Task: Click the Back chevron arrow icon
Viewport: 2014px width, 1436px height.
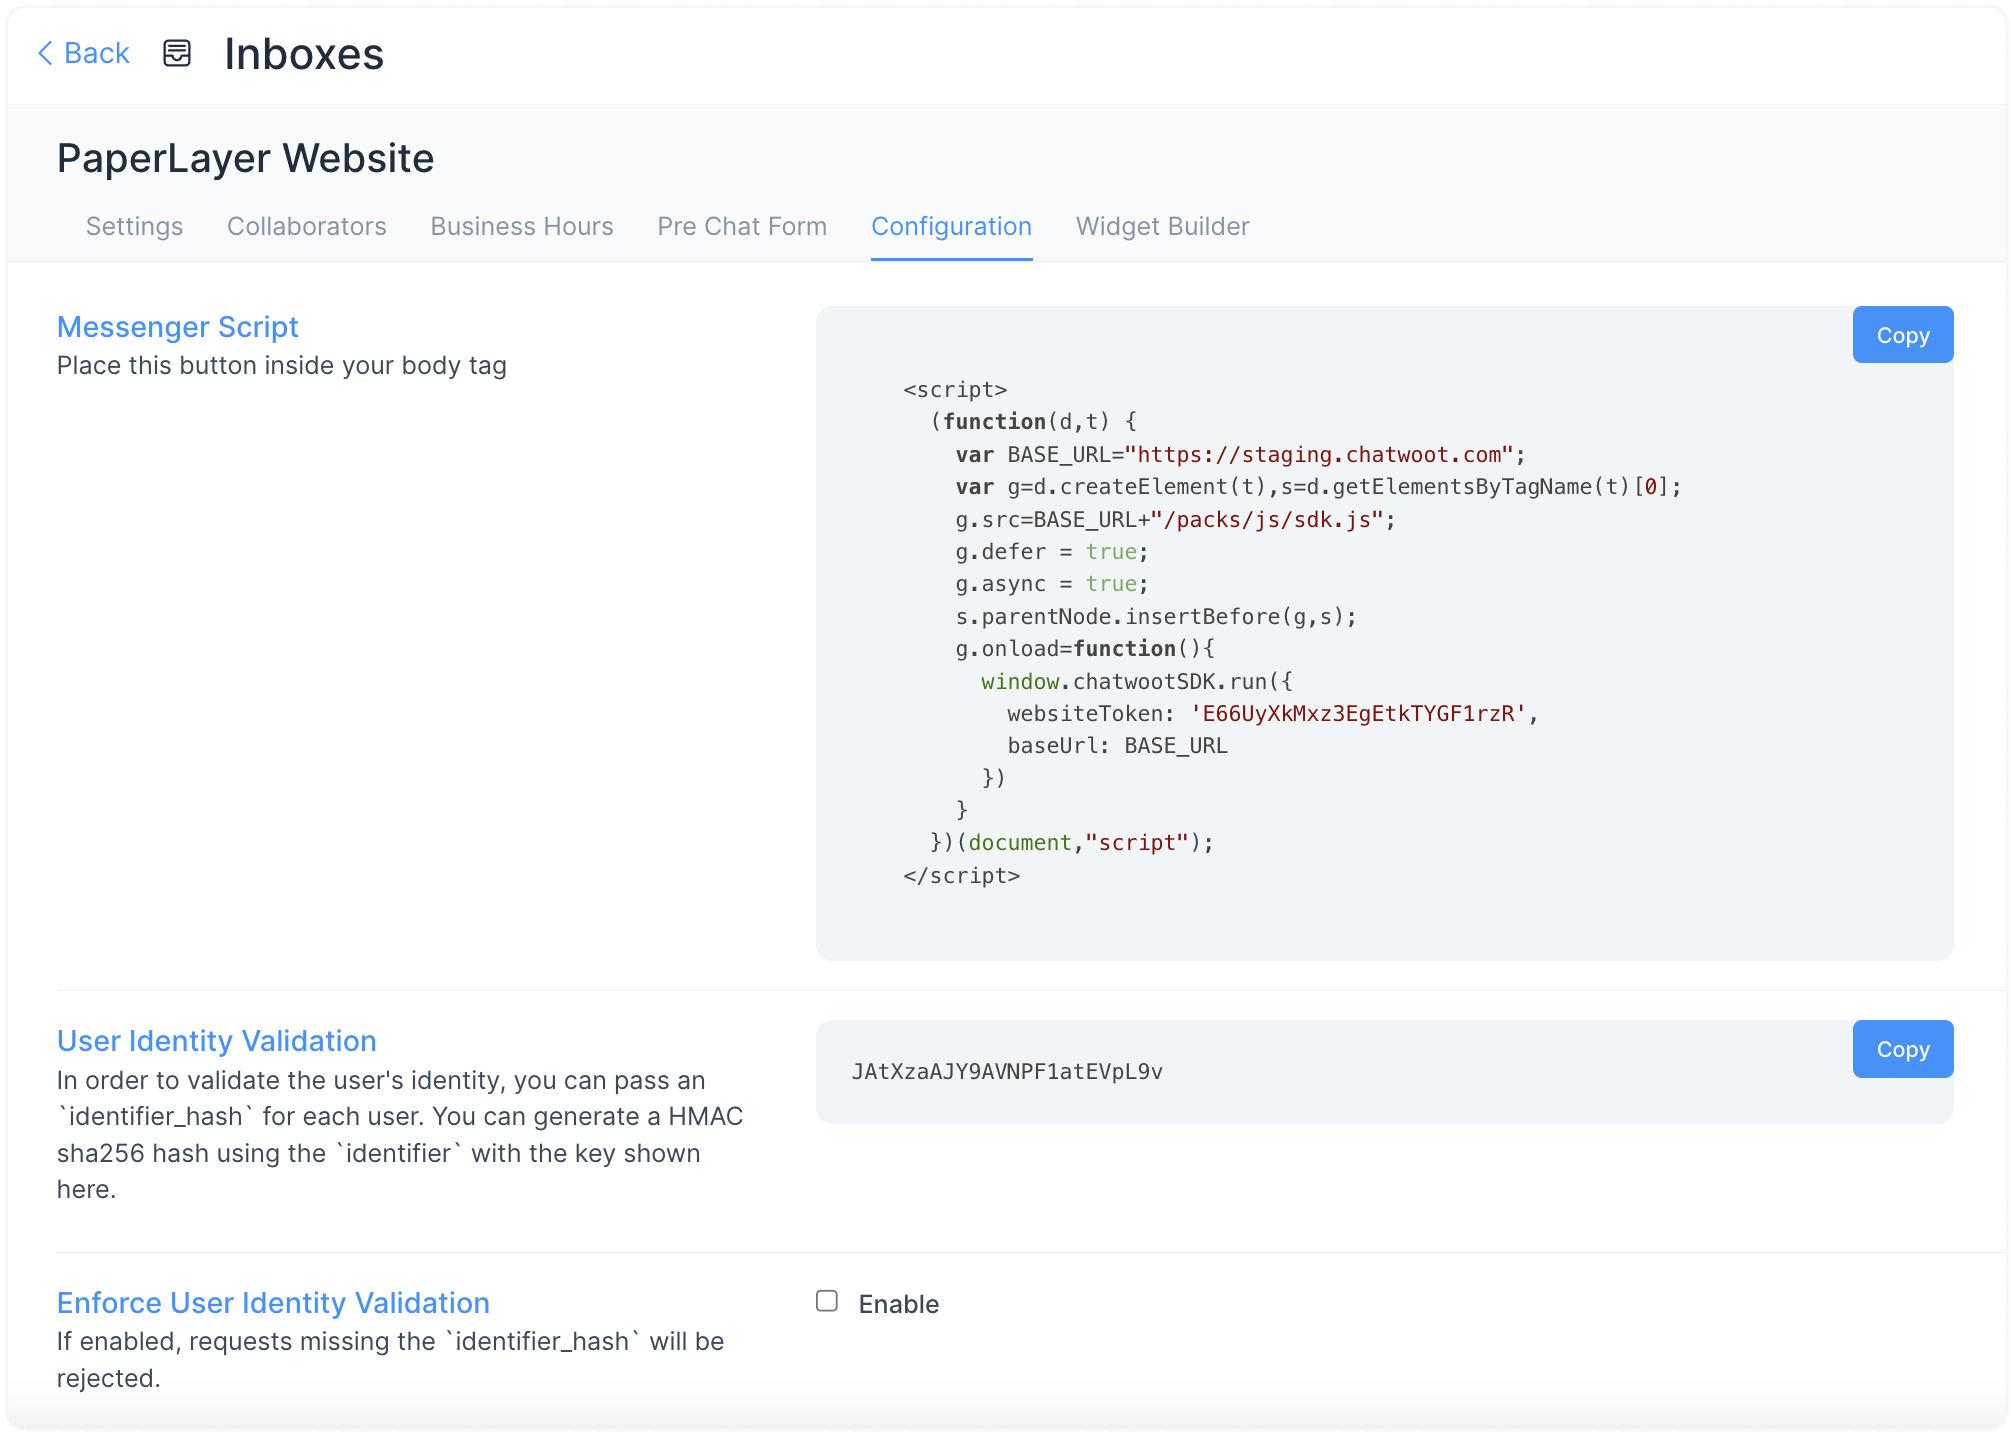Action: pyautogui.click(x=45, y=53)
